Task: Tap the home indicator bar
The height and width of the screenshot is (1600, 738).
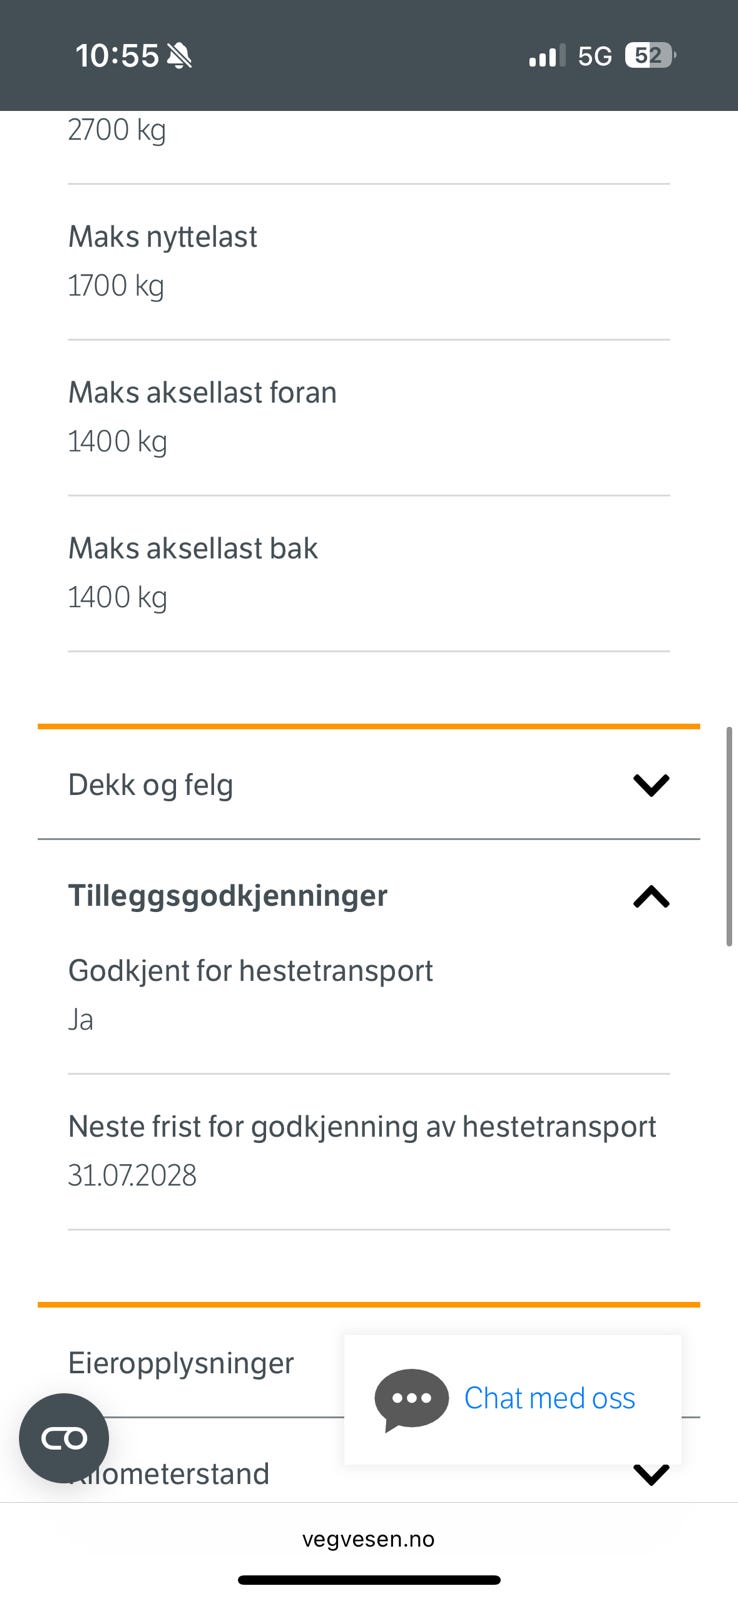Action: coord(369,1580)
